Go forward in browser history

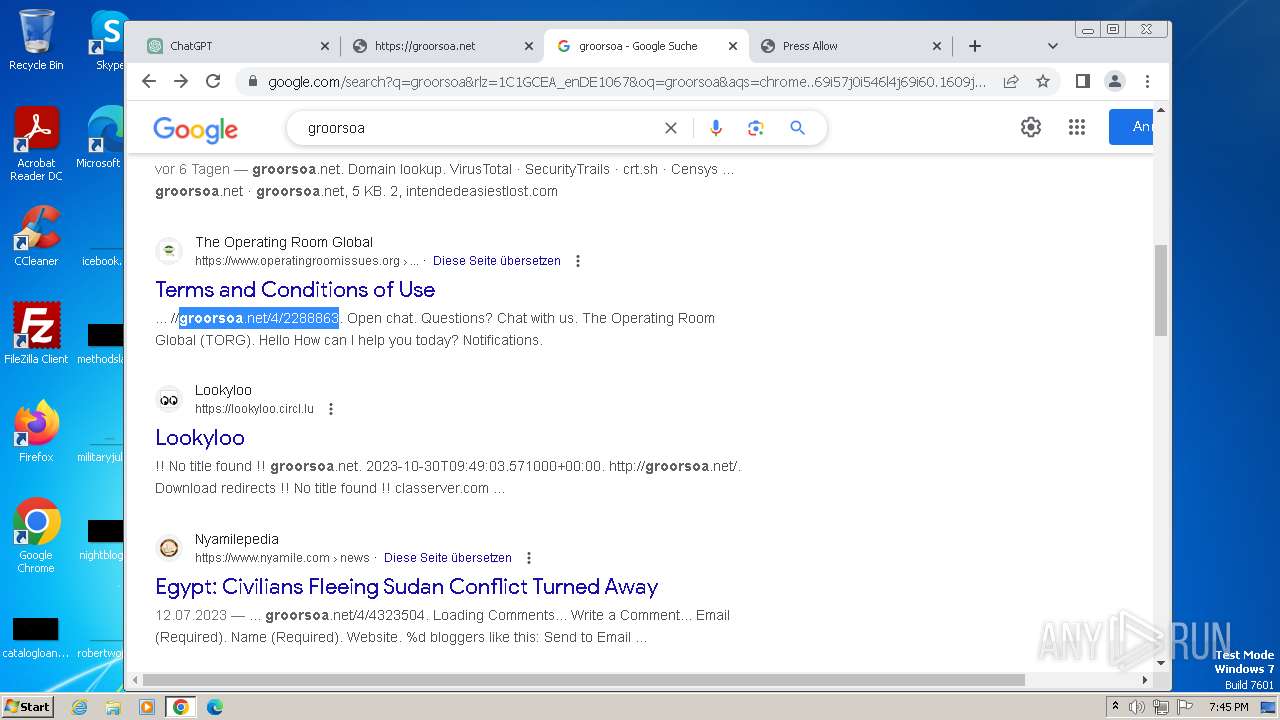[181, 81]
